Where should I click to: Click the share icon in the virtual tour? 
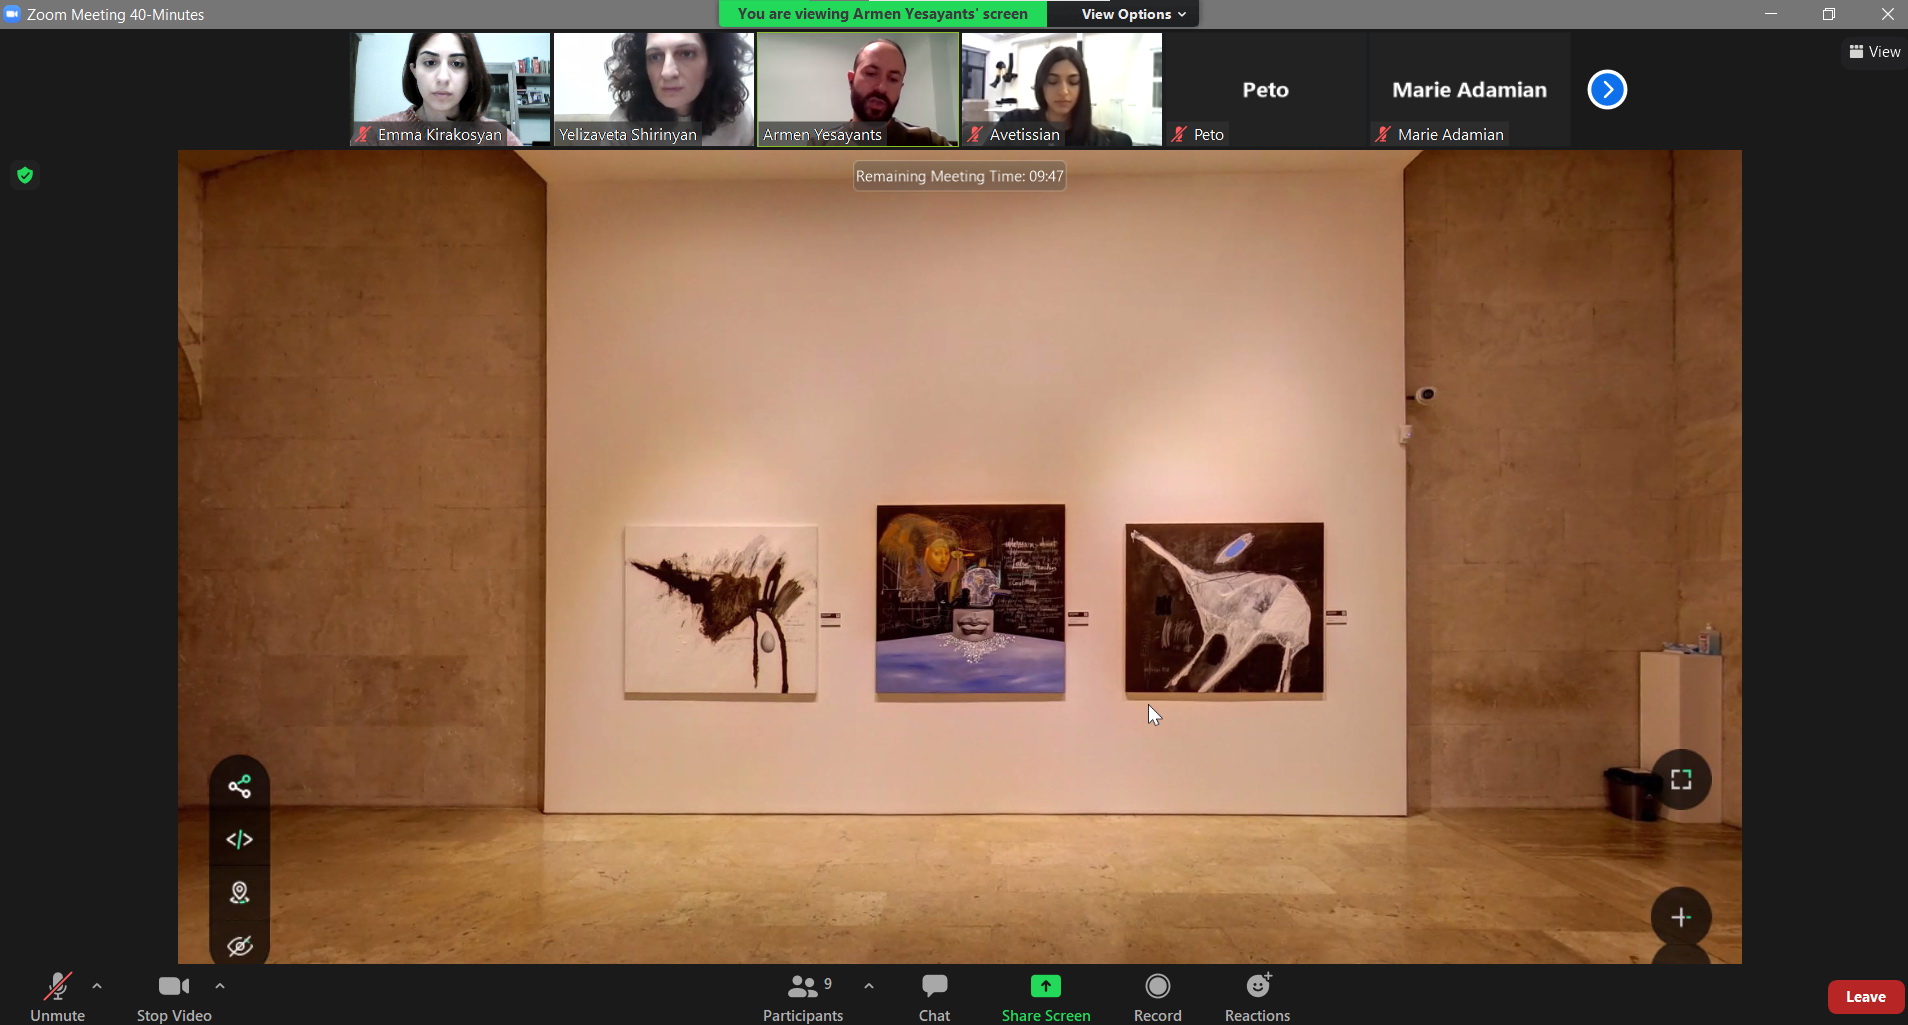click(x=239, y=787)
